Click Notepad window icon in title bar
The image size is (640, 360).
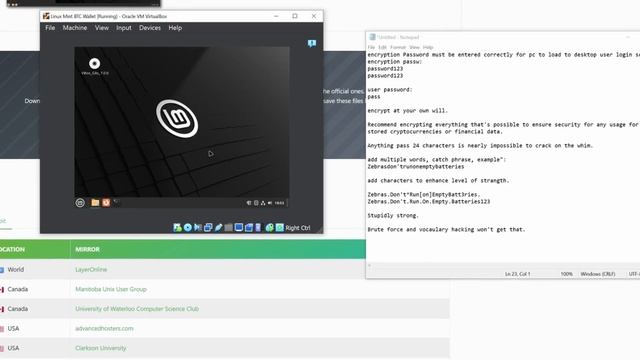point(372,37)
